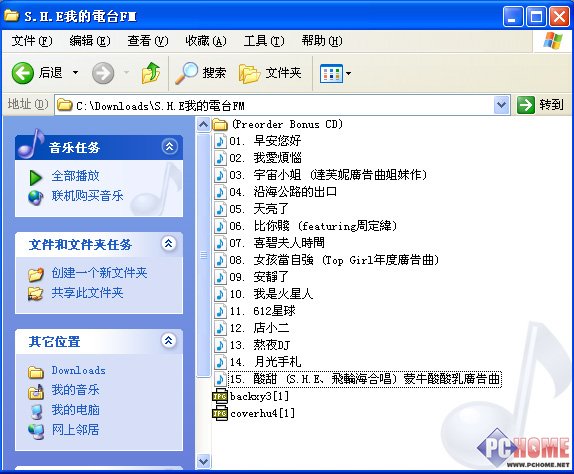Viewport: 574px width, 474px height.
Task: Open the Views dropdown arrow
Action: tap(348, 73)
